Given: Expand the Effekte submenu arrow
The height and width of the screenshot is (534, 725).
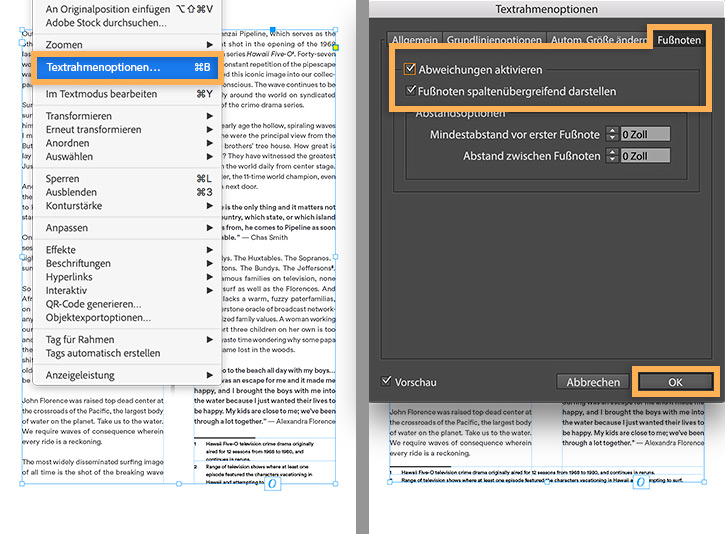Looking at the screenshot, I should pyautogui.click(x=209, y=250).
